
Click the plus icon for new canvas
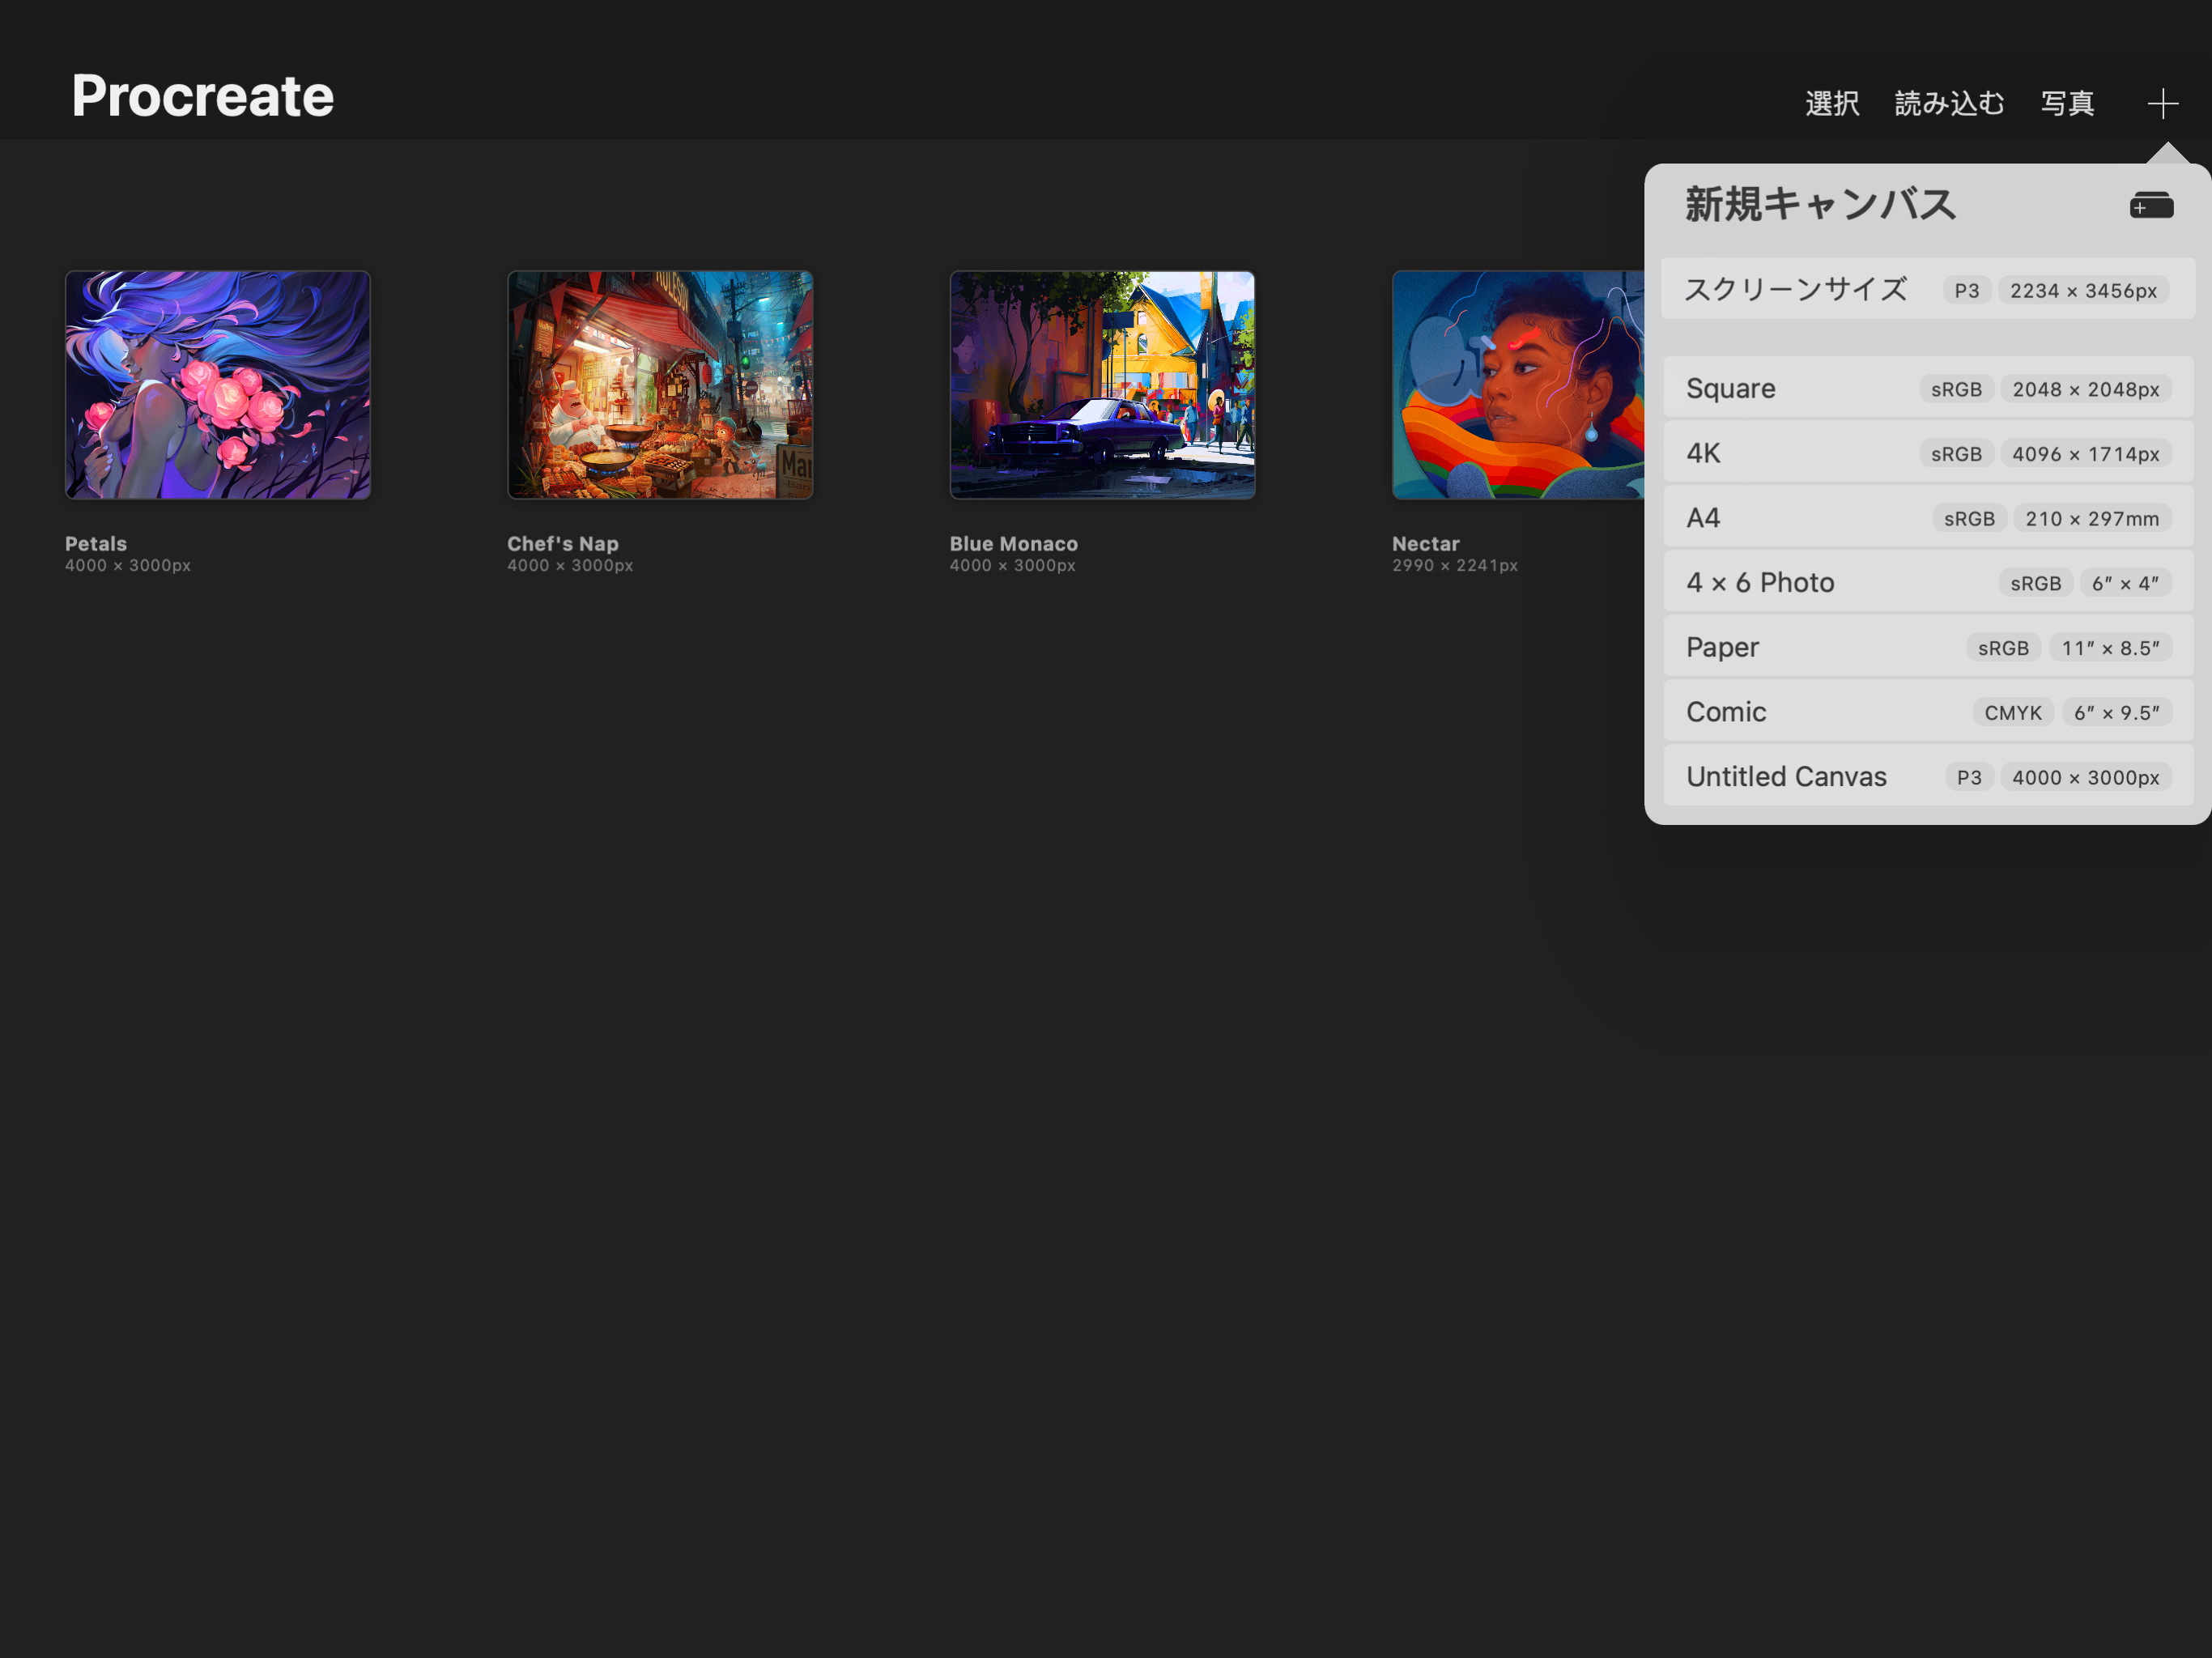click(2162, 103)
